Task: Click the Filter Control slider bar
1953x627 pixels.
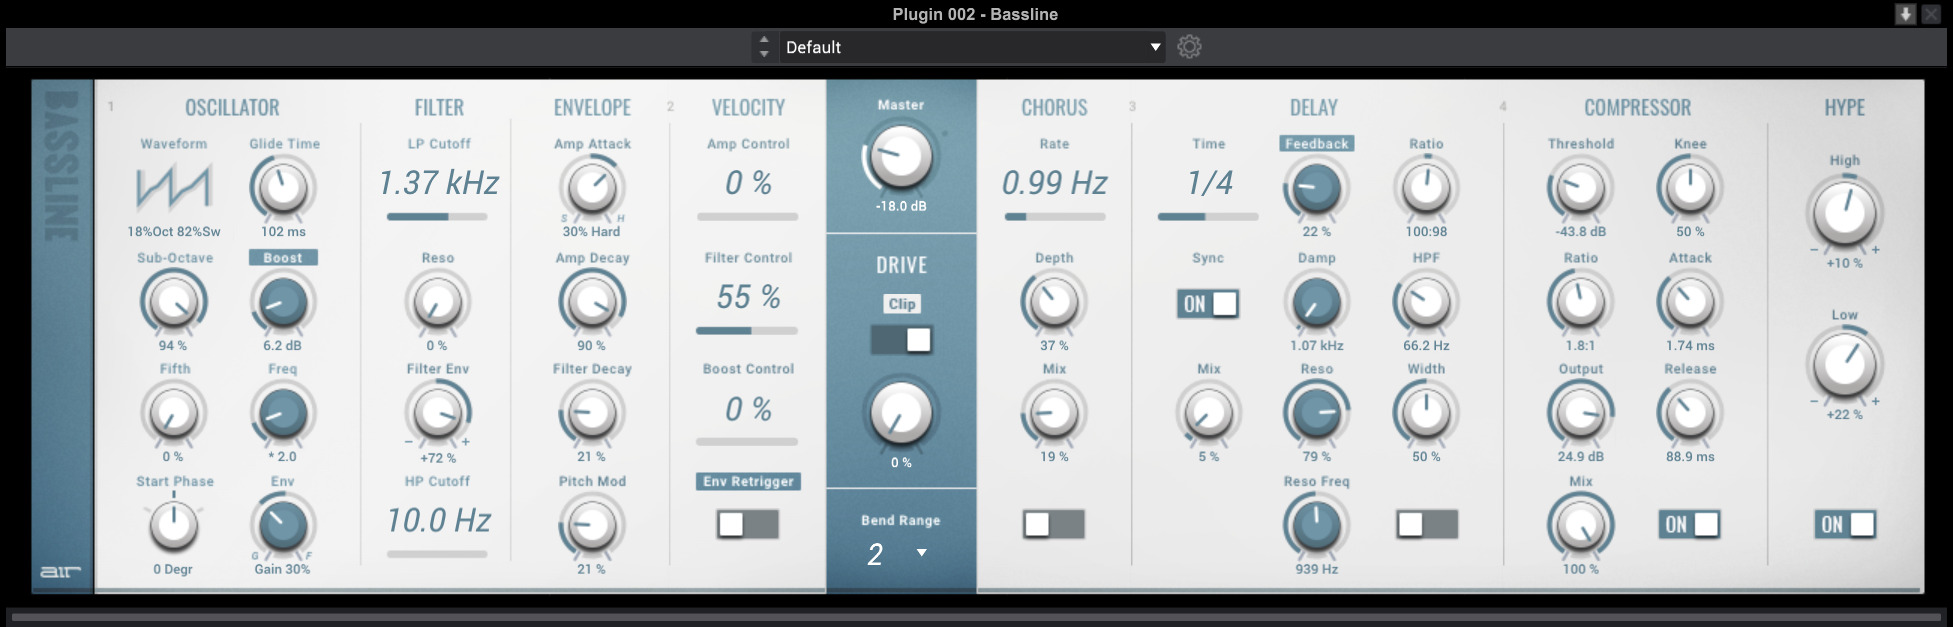Action: pos(747,330)
